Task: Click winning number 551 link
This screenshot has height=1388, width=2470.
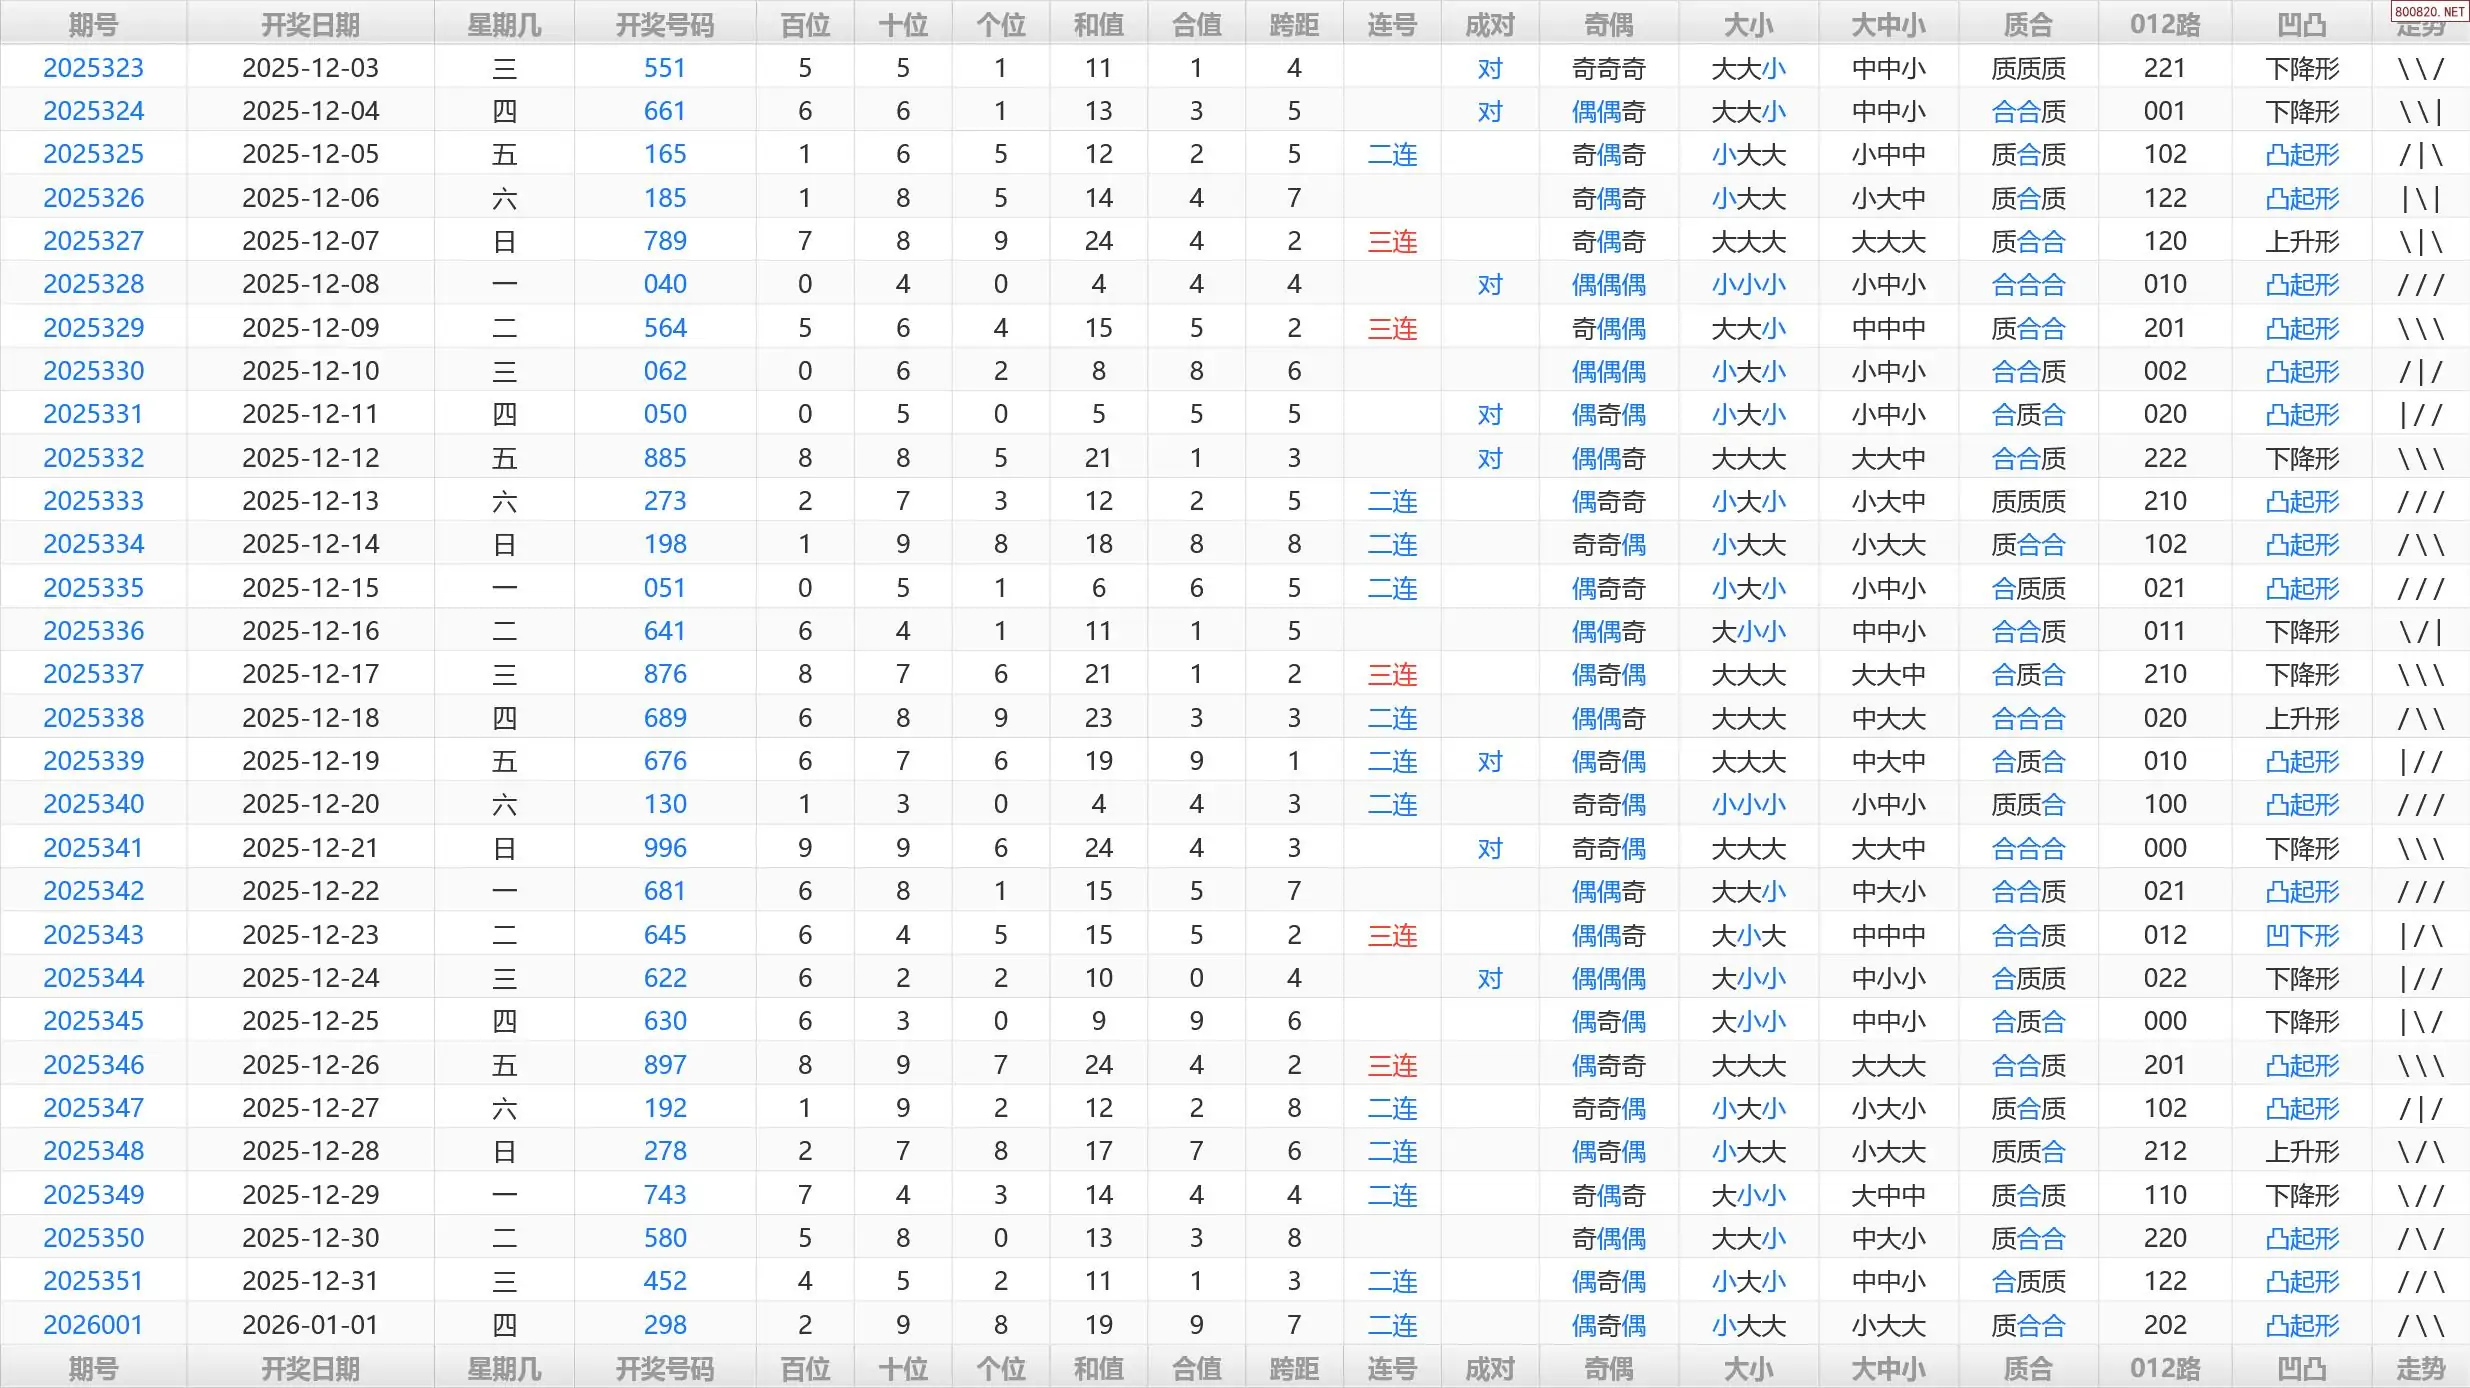Action: point(664,68)
